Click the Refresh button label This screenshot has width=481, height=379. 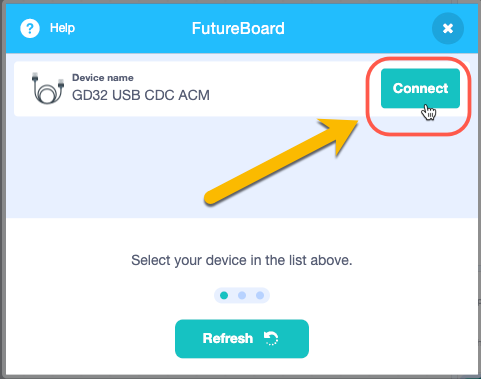pyautogui.click(x=228, y=338)
